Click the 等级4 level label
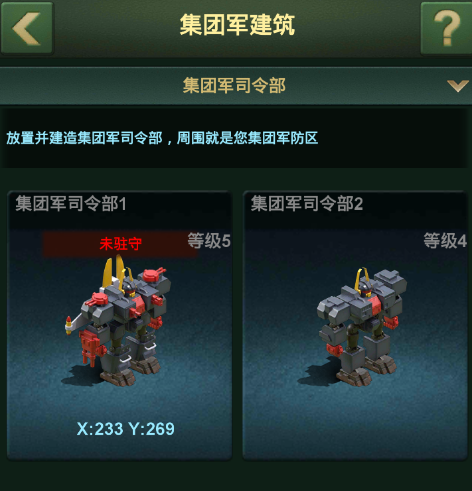The height and width of the screenshot is (491, 472). point(445,241)
